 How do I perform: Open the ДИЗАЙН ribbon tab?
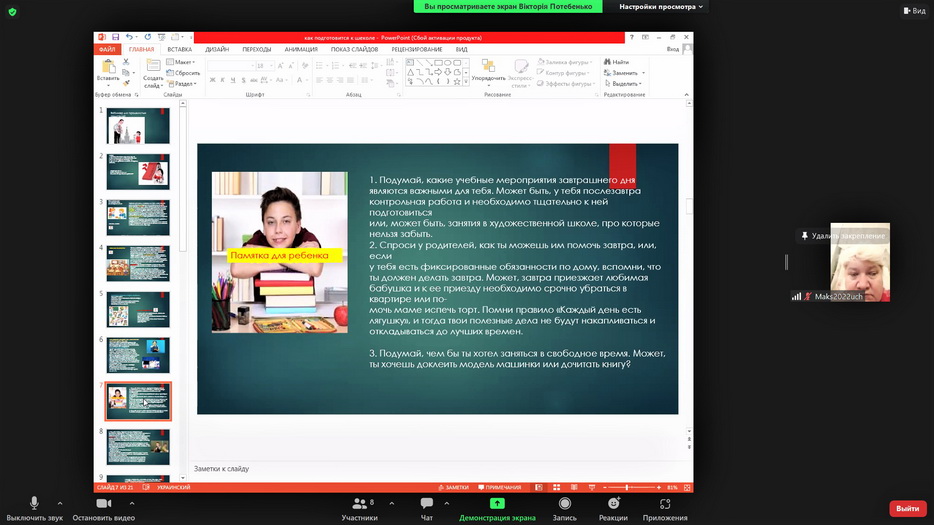217,49
